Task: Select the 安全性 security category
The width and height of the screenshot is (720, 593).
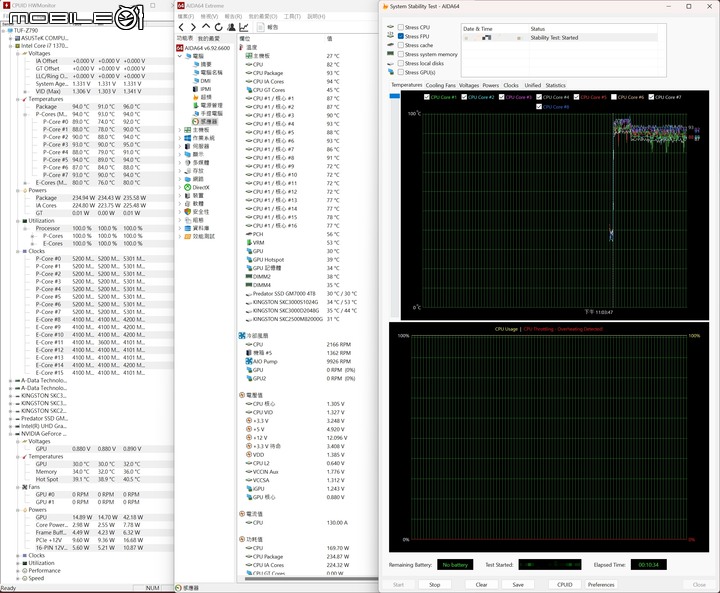Action: (197, 212)
